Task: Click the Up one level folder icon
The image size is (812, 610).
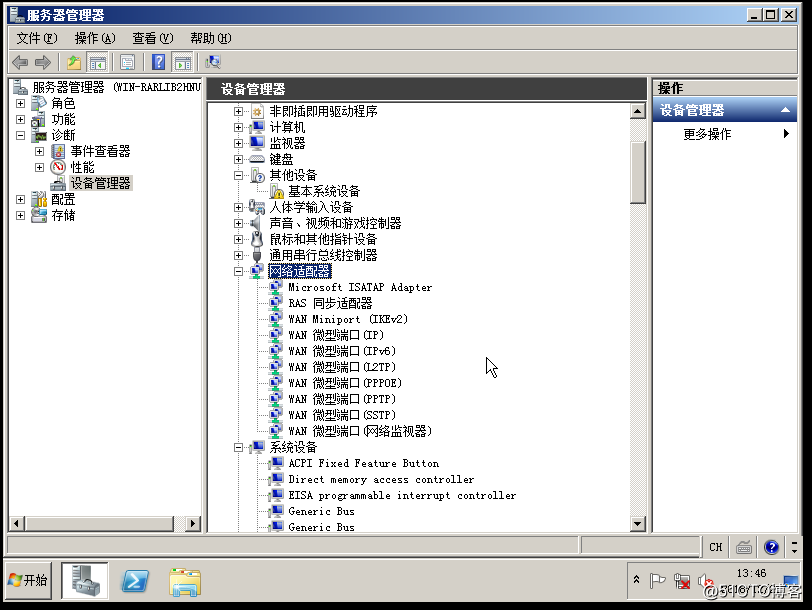Action: (74, 63)
